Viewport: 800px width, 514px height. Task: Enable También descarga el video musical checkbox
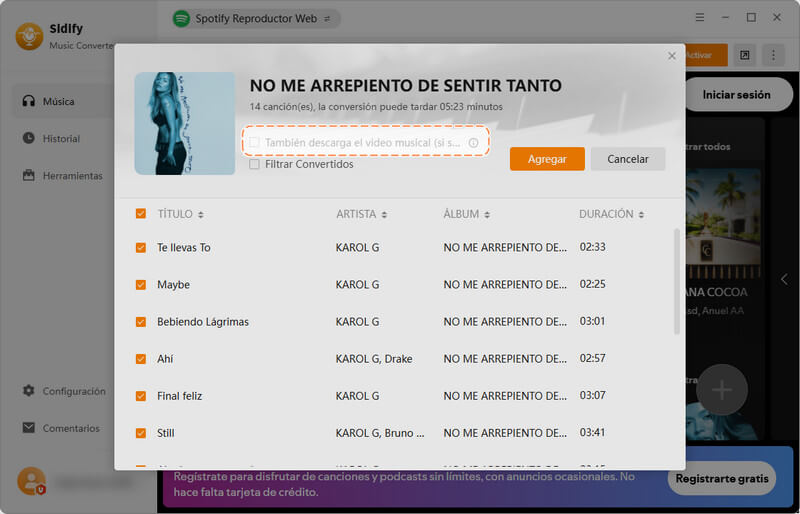point(254,142)
